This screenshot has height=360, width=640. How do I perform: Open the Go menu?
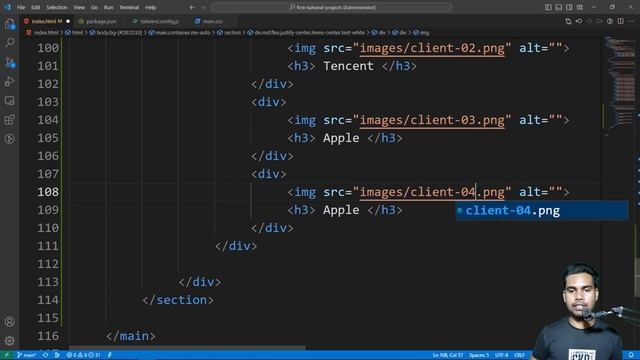94,7
